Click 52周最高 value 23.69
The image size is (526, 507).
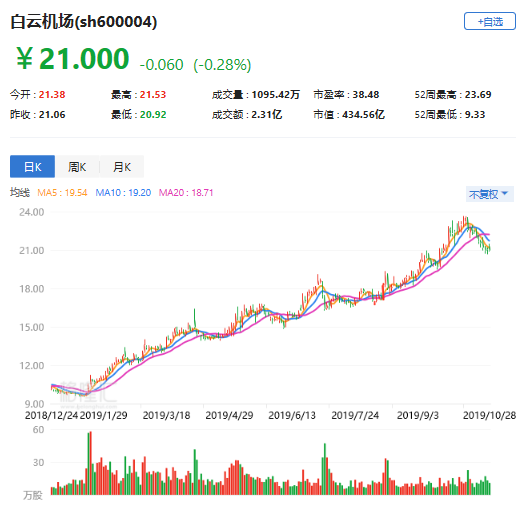pos(478,95)
